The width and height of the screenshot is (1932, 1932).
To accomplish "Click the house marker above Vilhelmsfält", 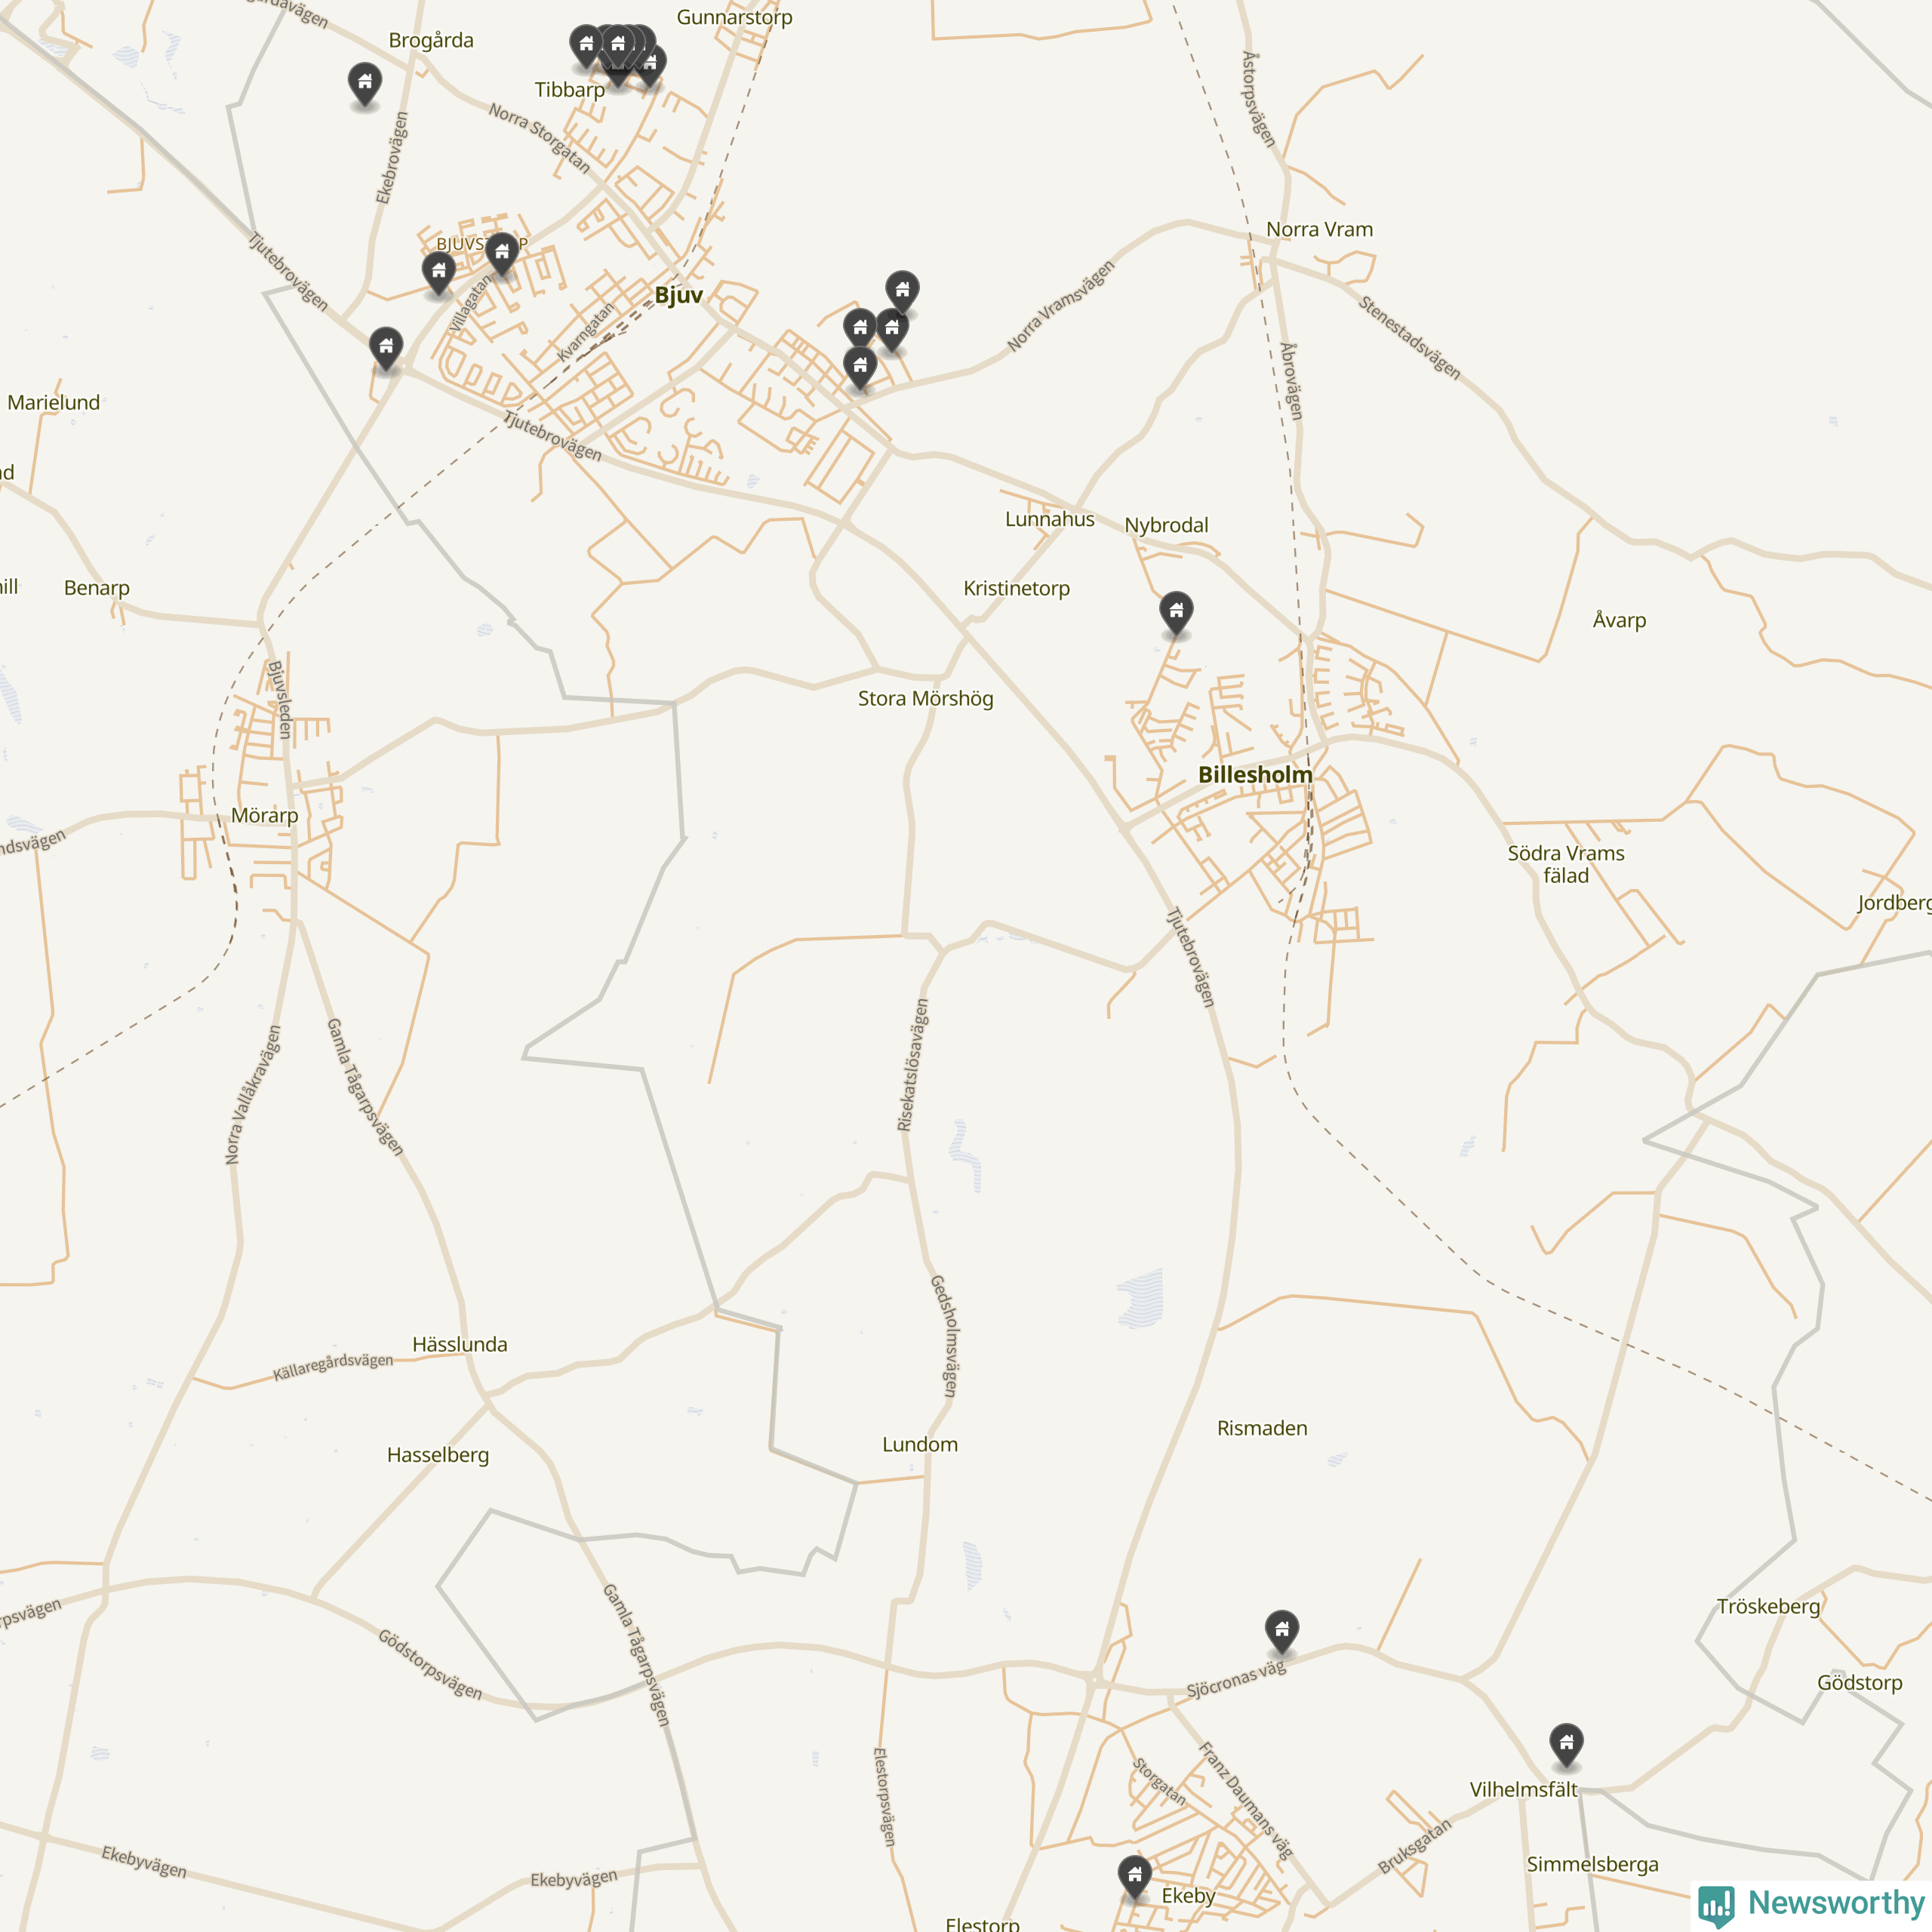I will tap(1566, 1745).
